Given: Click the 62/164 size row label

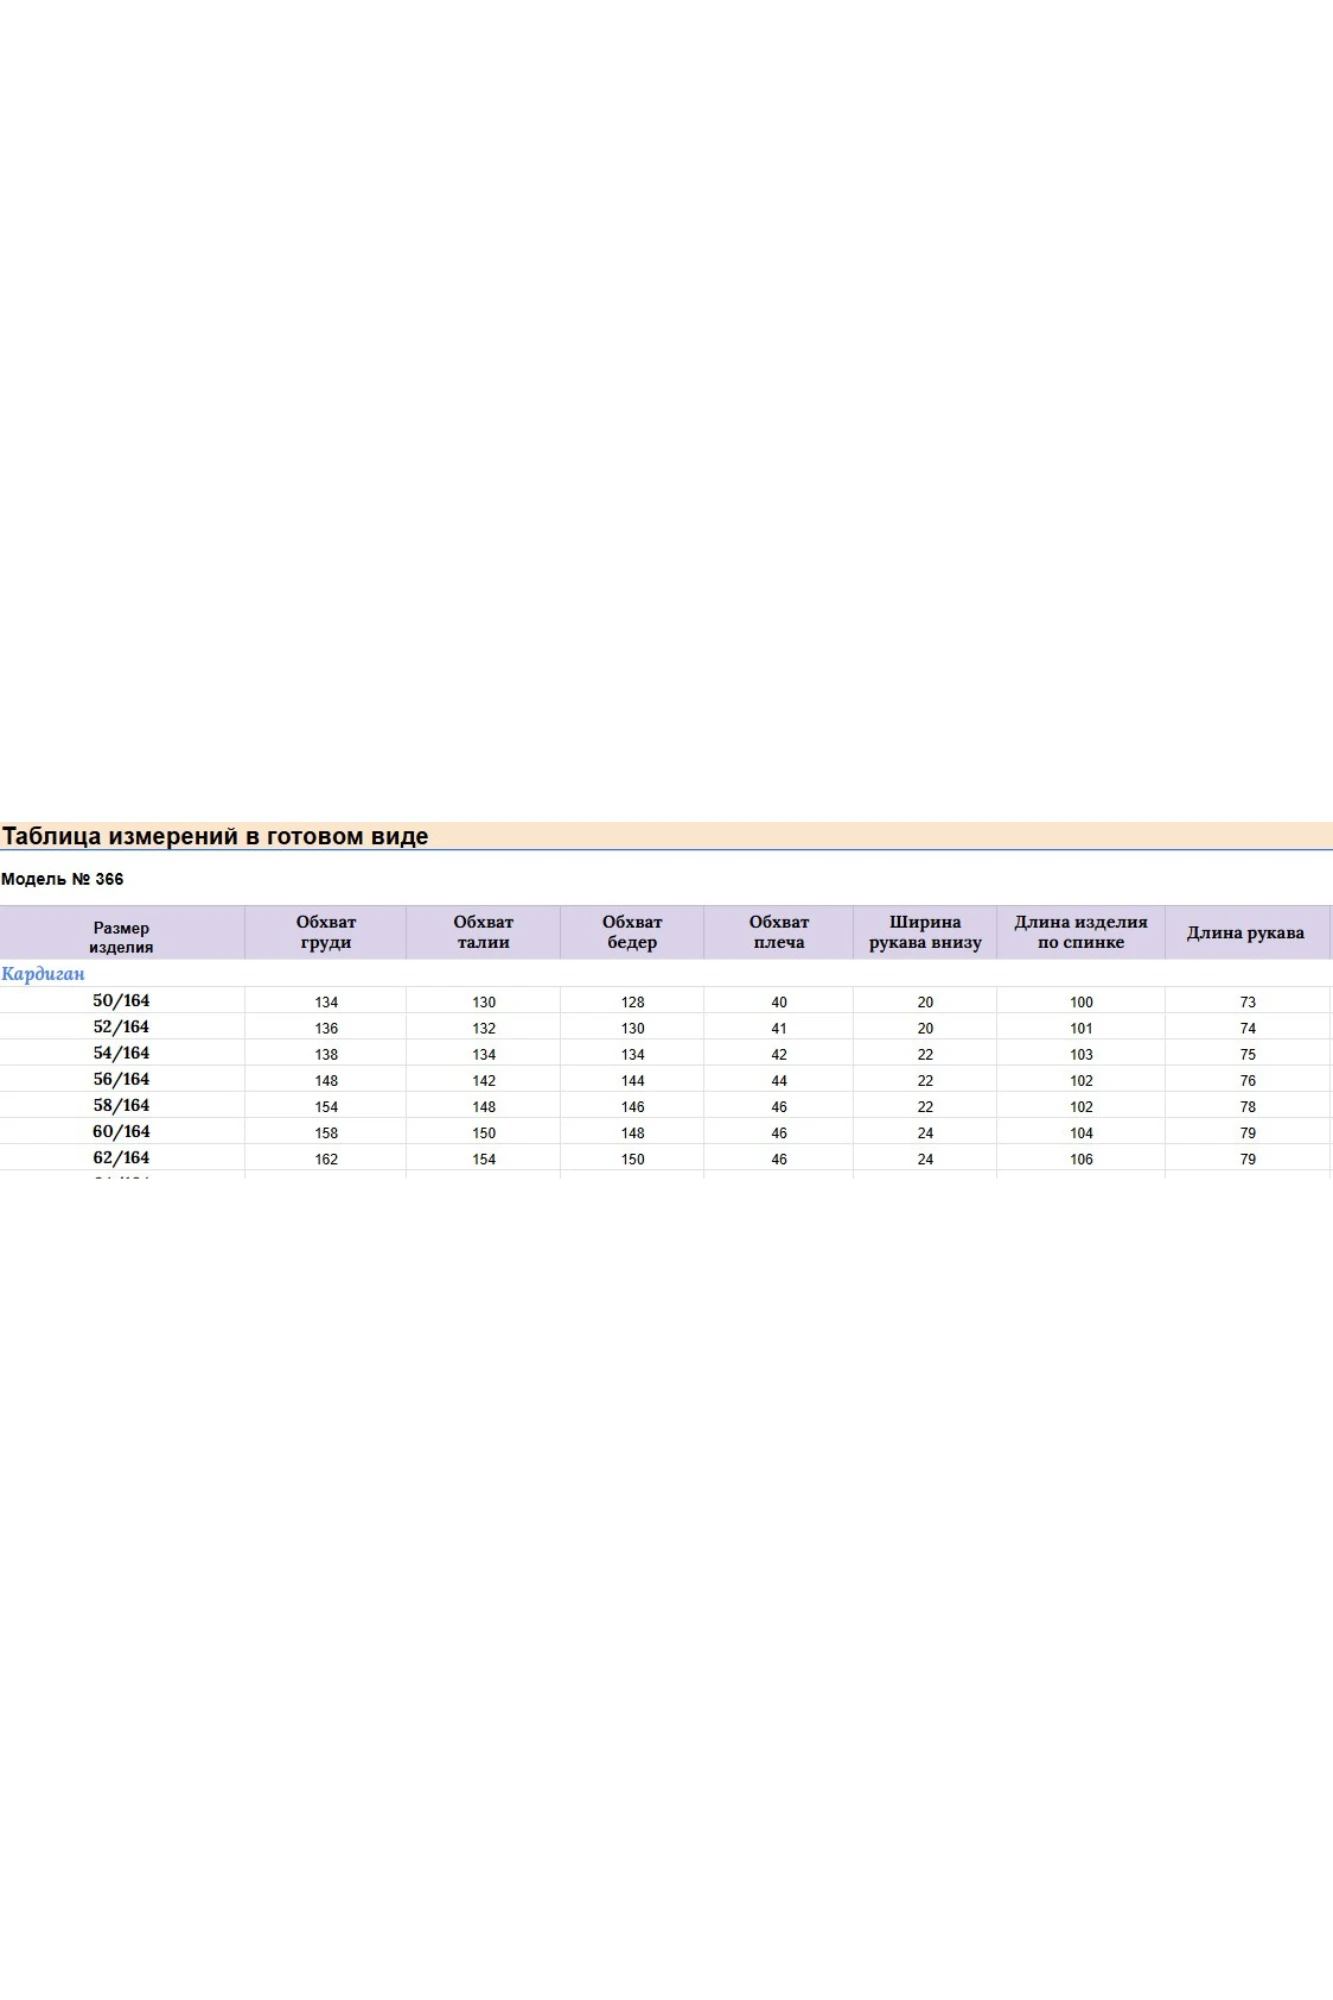Looking at the screenshot, I should pyautogui.click(x=121, y=1158).
